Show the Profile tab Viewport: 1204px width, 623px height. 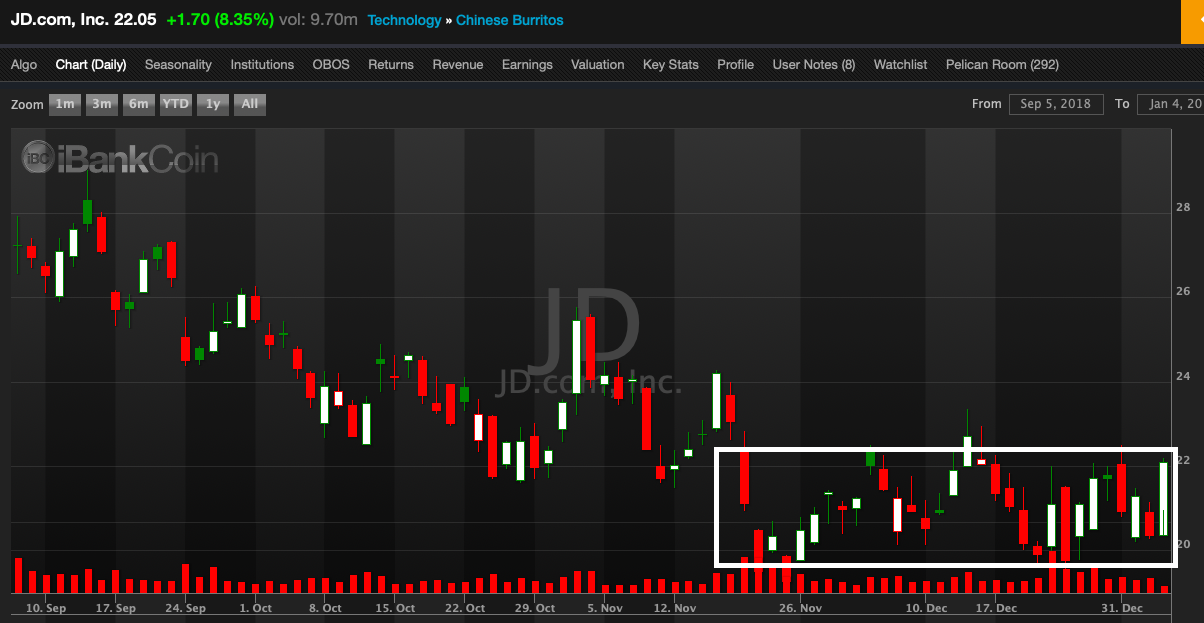tap(735, 64)
